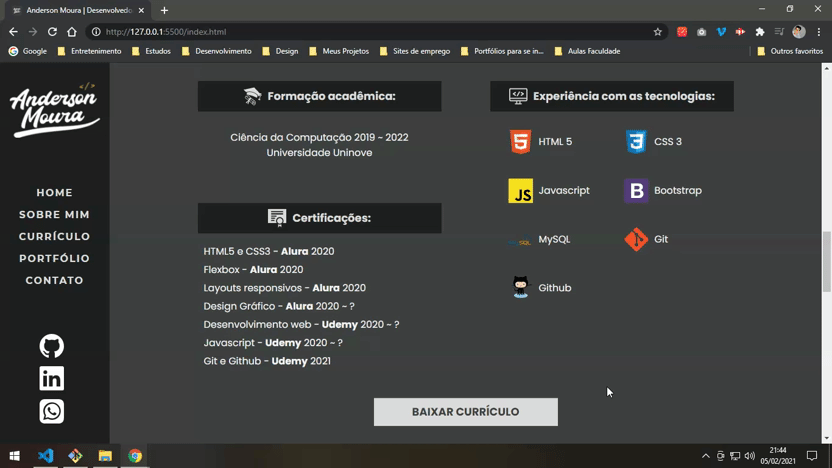The image size is (832, 468).
Task: Navigate to CONTATO in sidebar
Action: tap(54, 280)
